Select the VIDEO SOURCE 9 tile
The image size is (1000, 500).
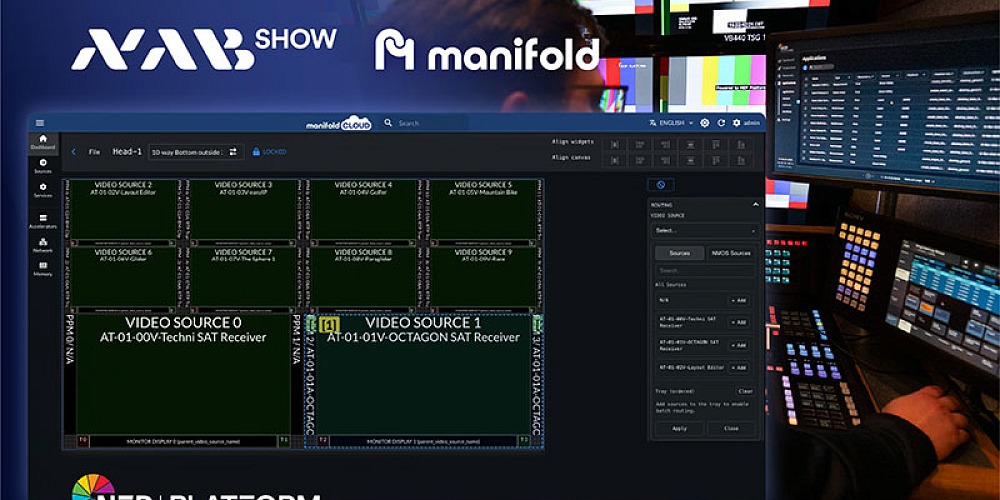[x=483, y=279]
